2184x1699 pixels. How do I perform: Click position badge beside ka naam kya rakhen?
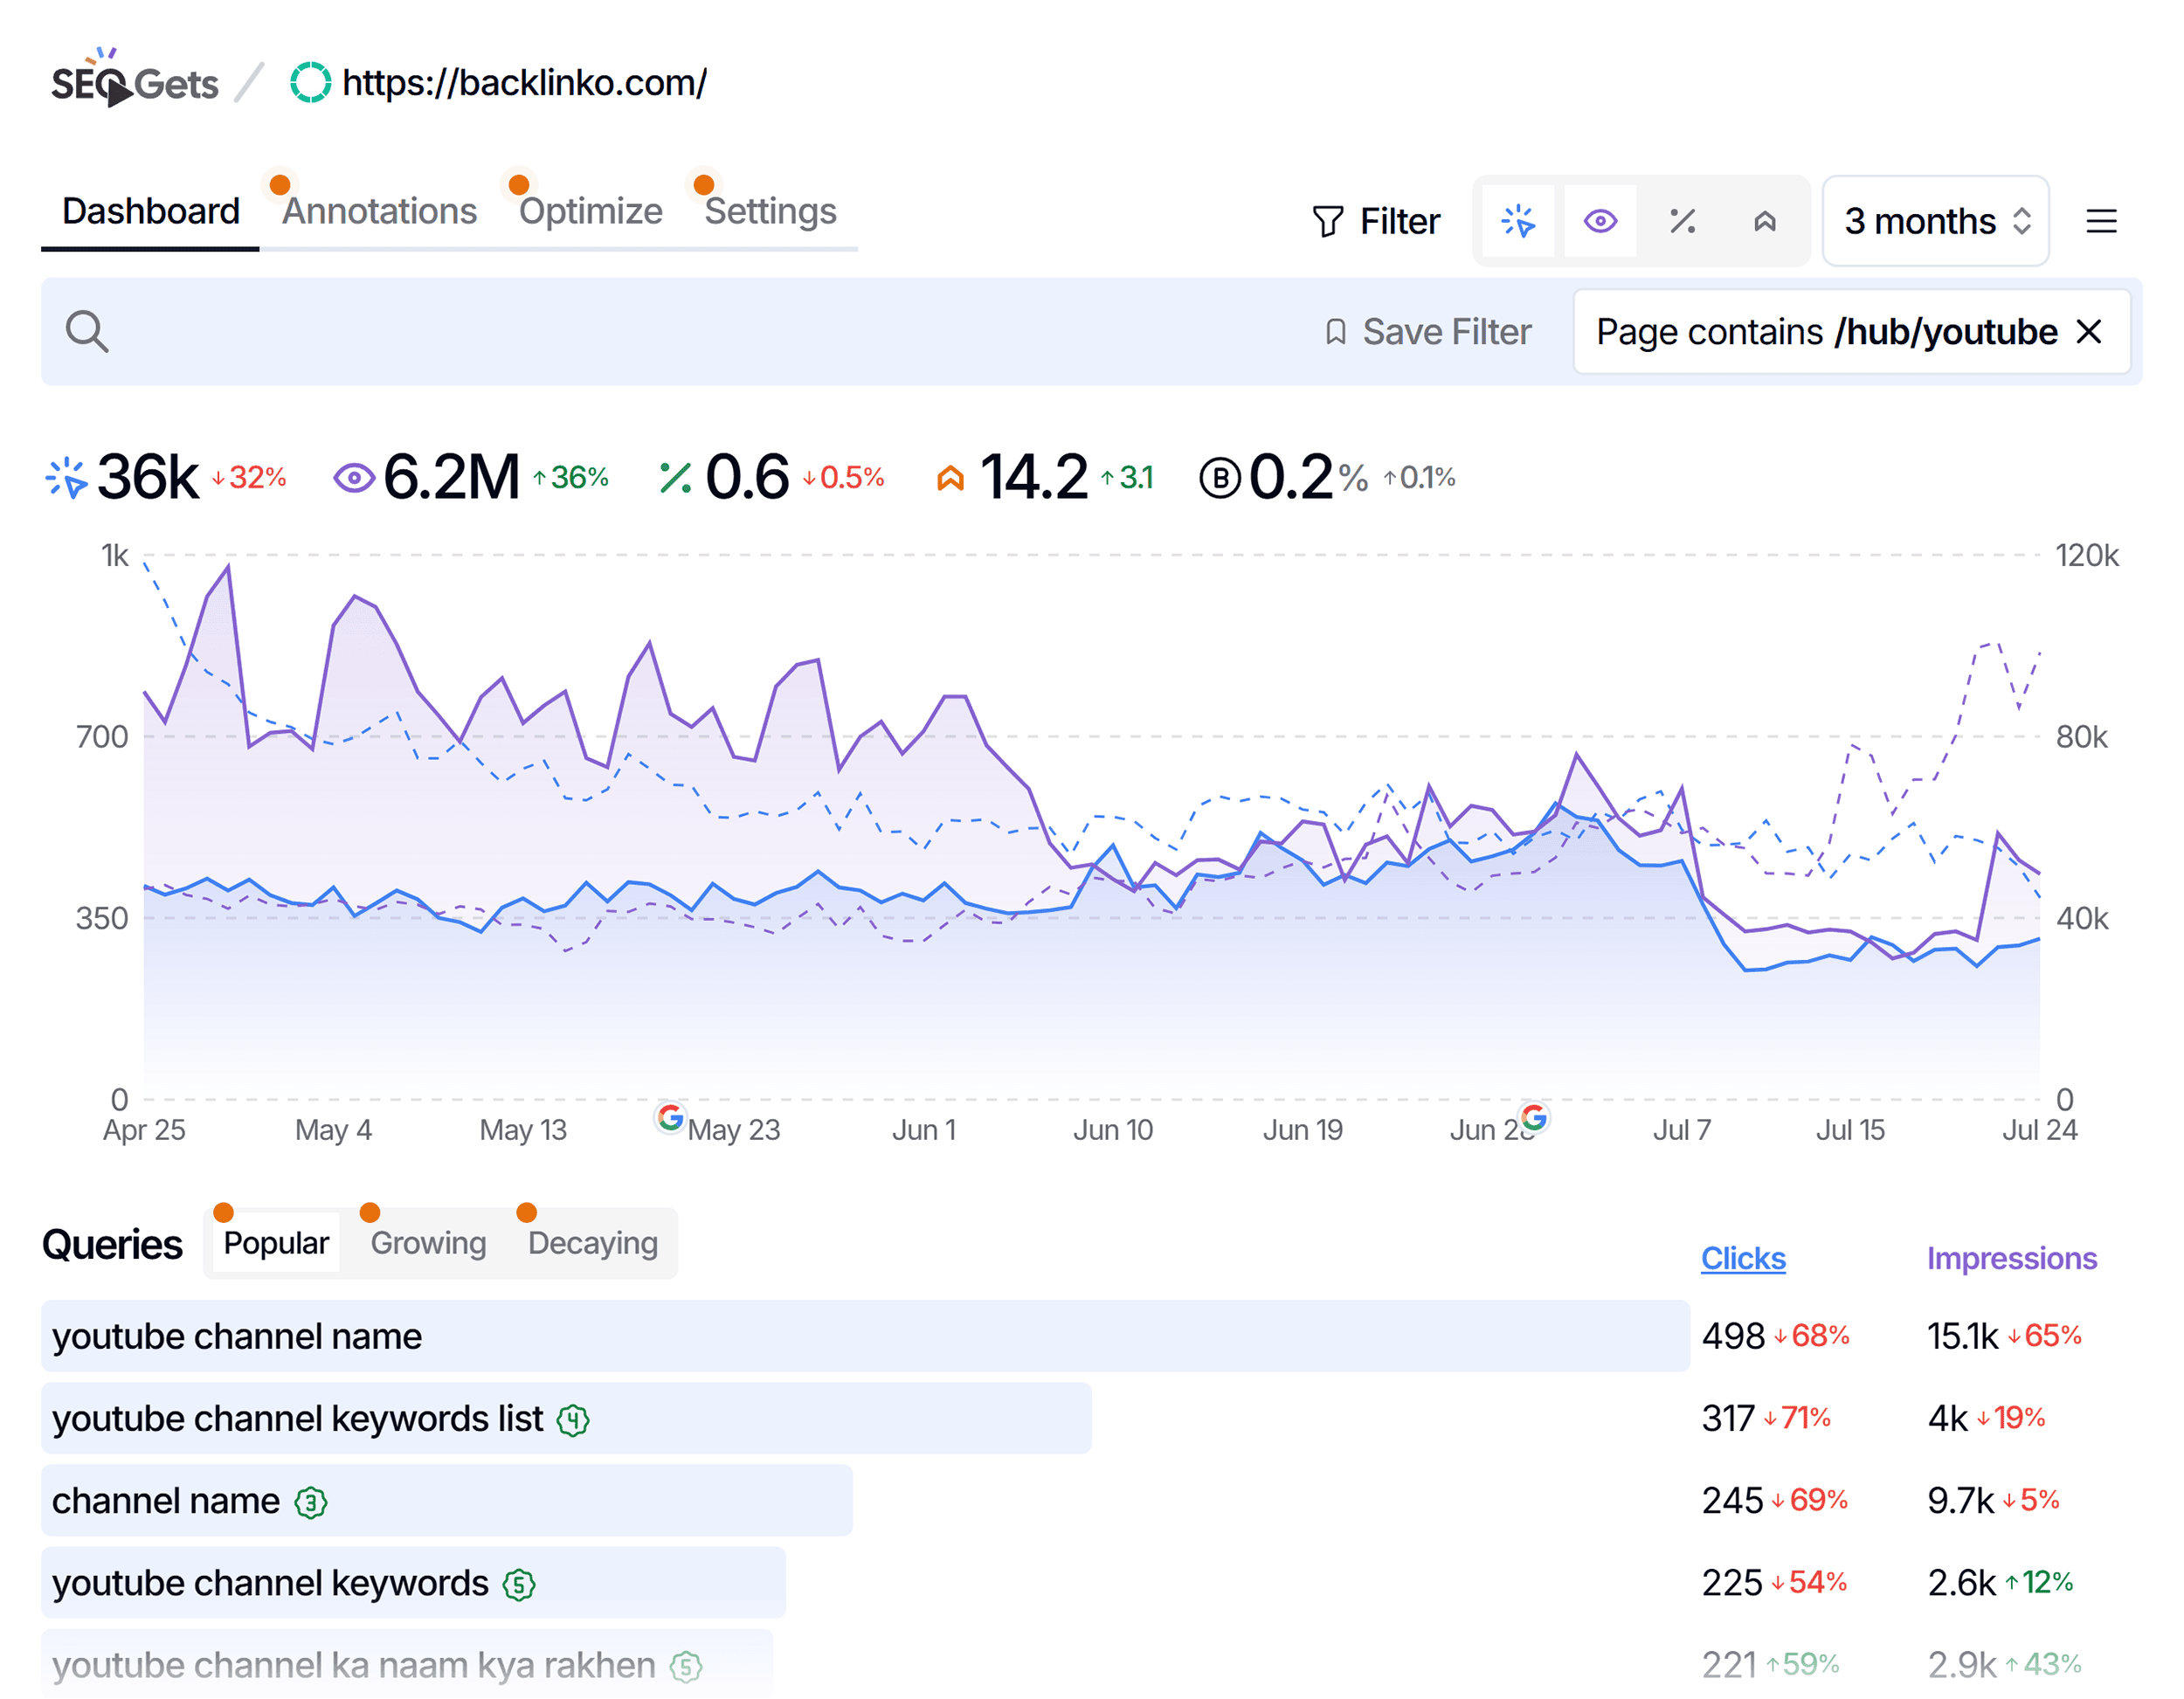pyautogui.click(x=686, y=1666)
